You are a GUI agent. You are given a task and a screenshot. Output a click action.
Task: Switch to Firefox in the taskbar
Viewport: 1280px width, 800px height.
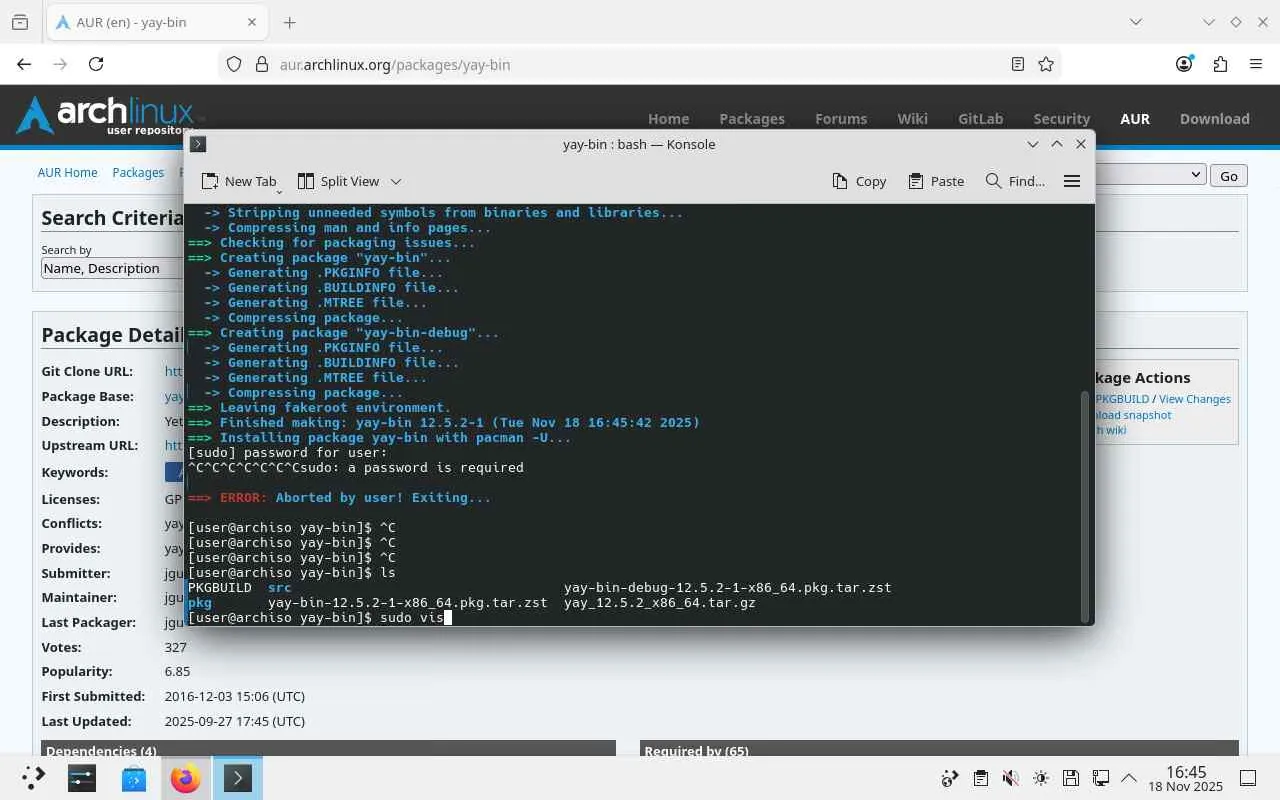click(185, 778)
